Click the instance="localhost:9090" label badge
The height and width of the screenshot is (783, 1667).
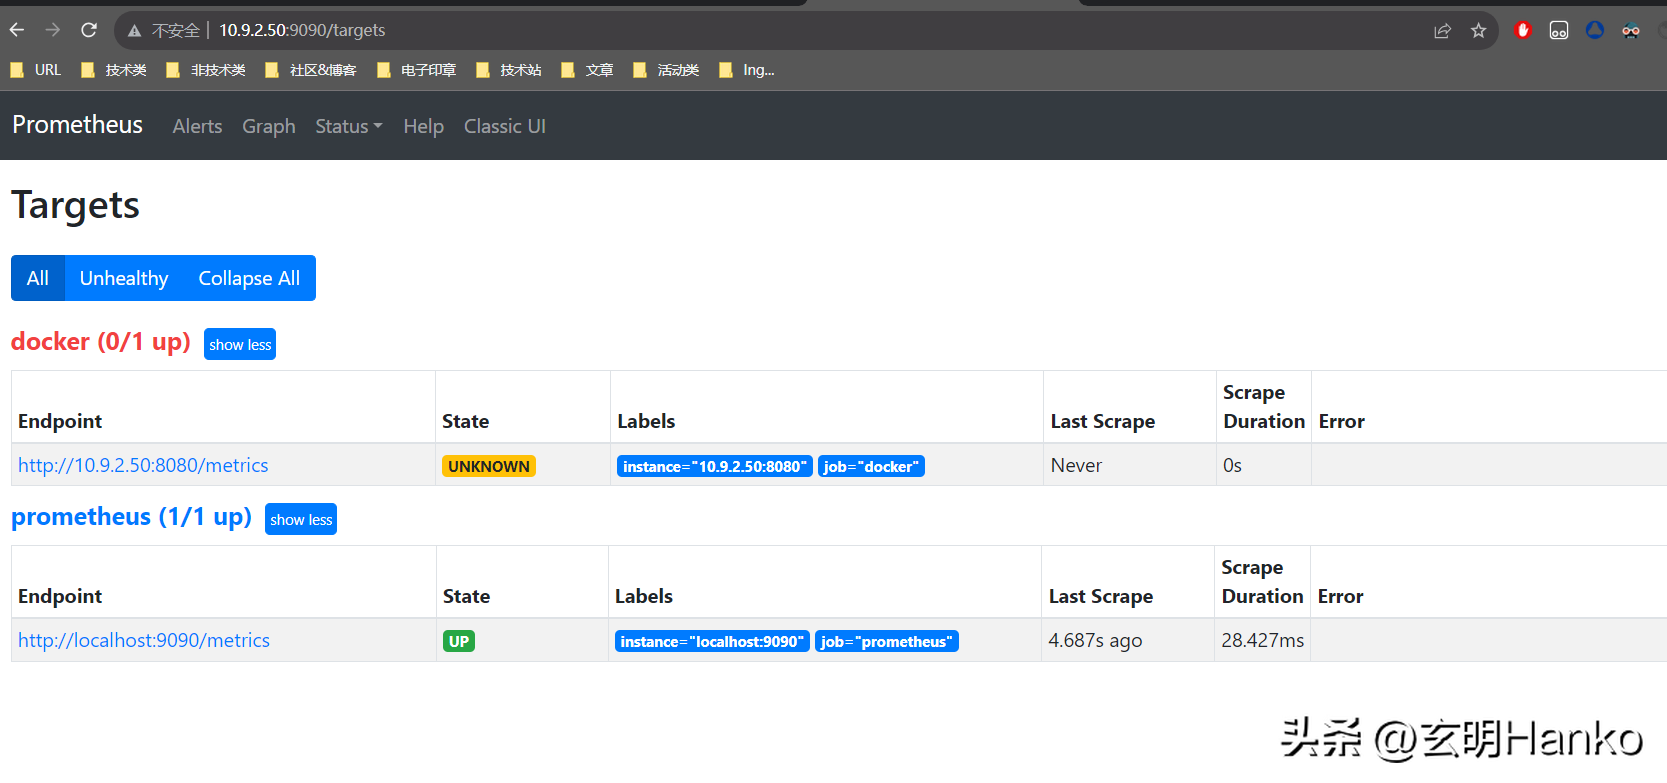tap(712, 641)
